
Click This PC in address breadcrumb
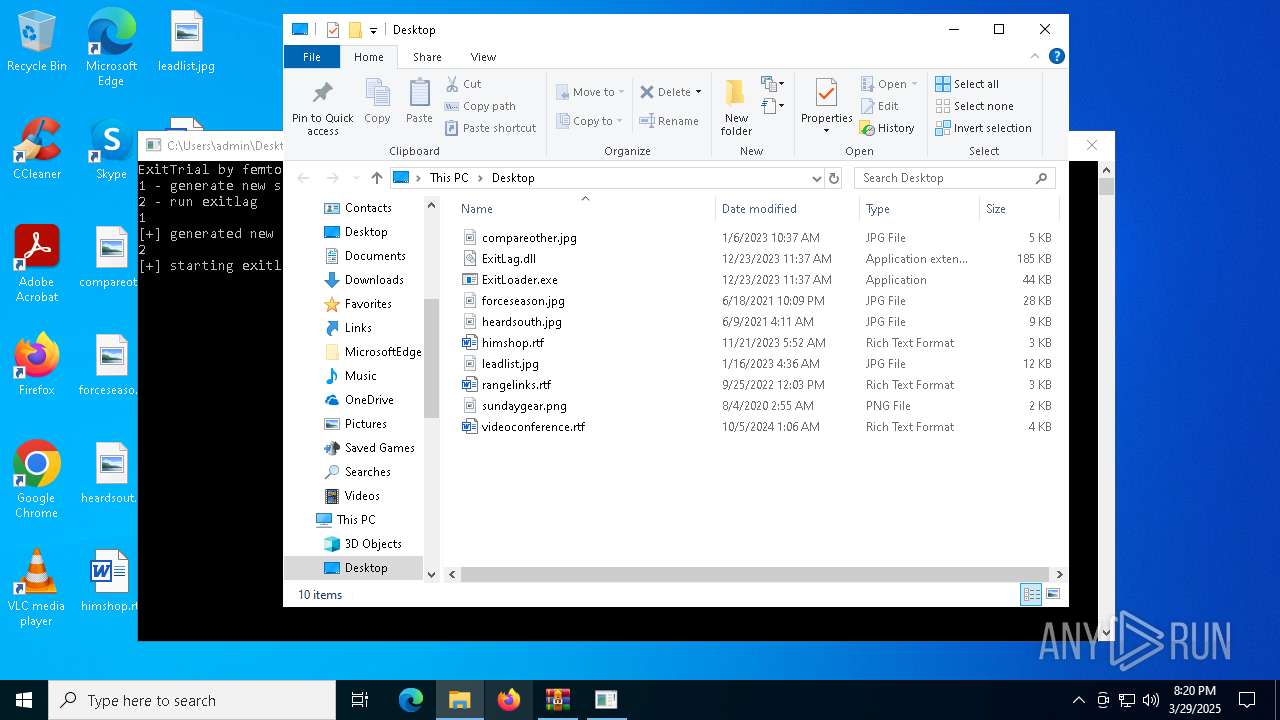(x=449, y=178)
